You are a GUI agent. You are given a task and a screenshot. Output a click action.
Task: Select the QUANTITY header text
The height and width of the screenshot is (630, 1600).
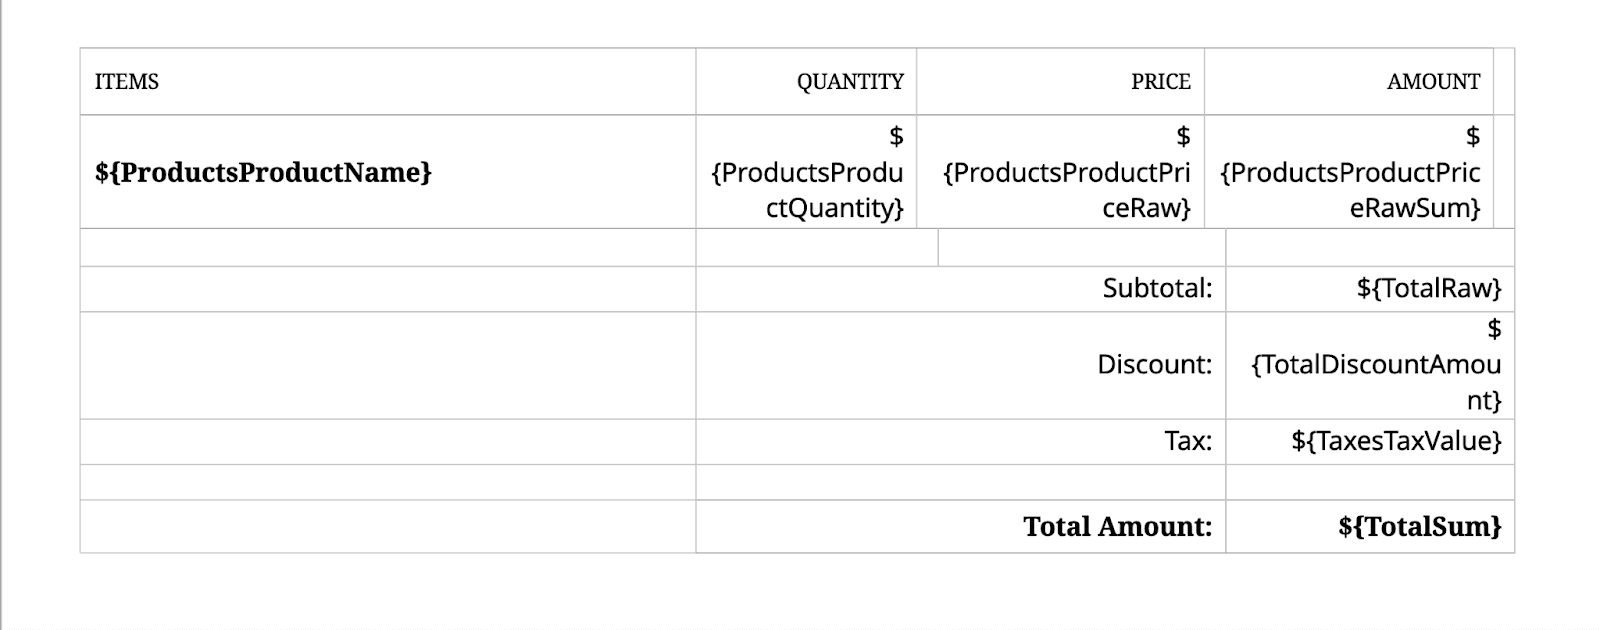[849, 82]
